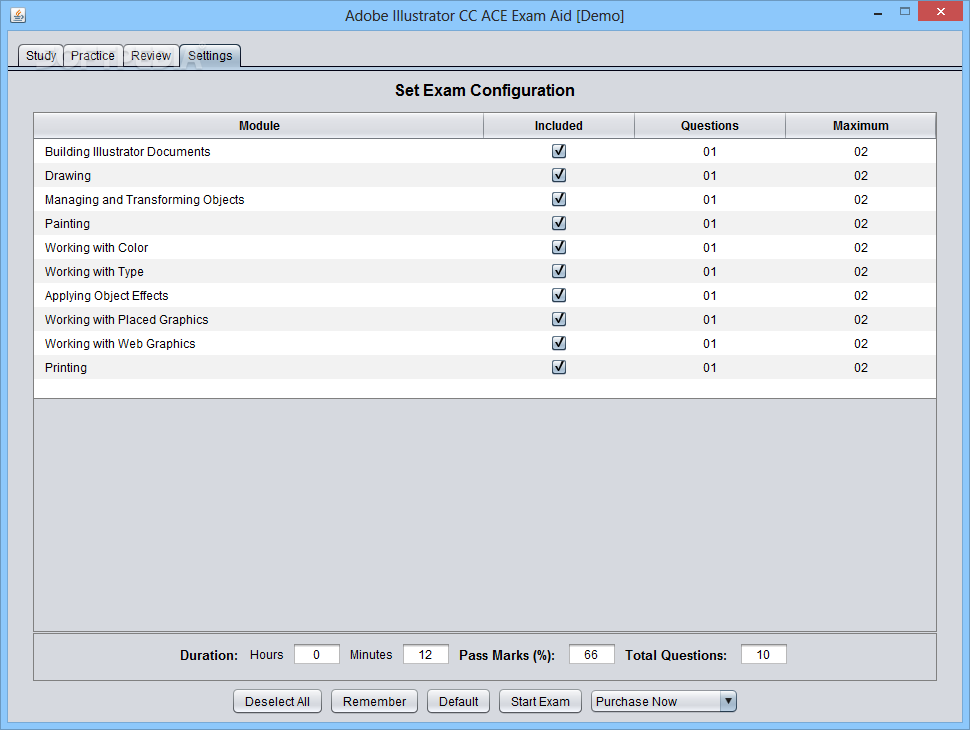This screenshot has width=970, height=730.
Task: Click Questions value 01 for Drawing
Action: tap(710, 176)
